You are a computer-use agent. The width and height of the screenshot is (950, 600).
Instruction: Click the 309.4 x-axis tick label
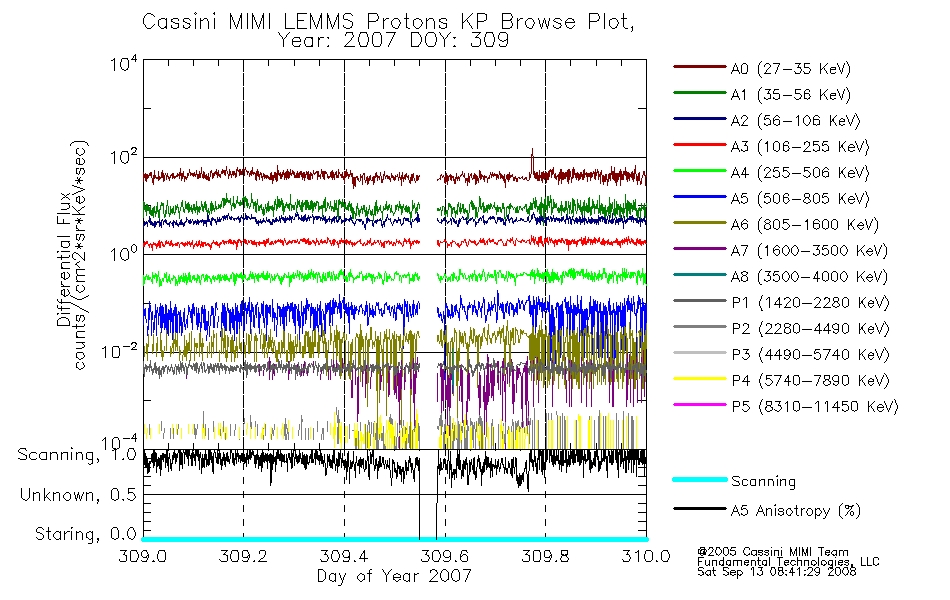[x=344, y=556]
